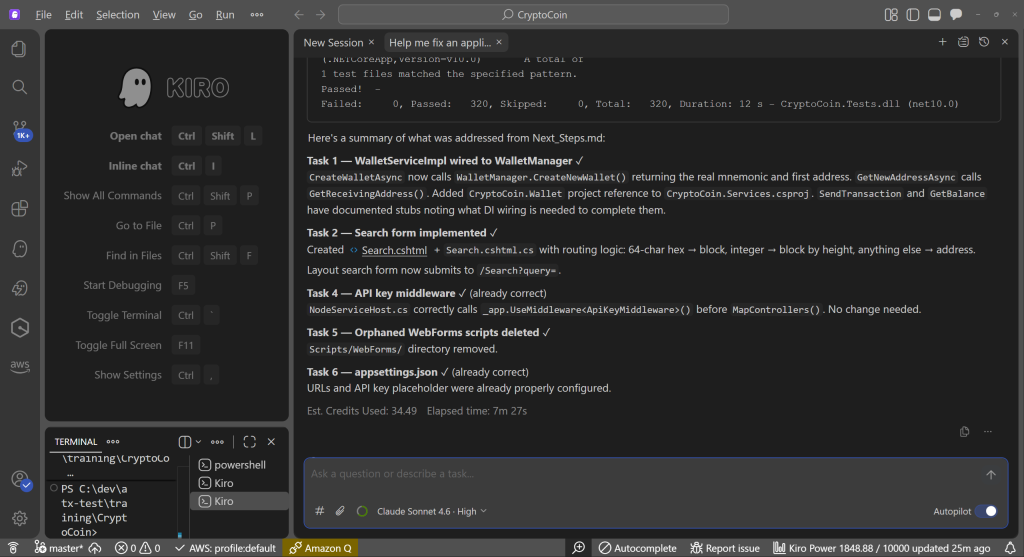This screenshot has height=557, width=1024.
Task: Close the Help me fix an appli... tab
Action: (x=499, y=42)
